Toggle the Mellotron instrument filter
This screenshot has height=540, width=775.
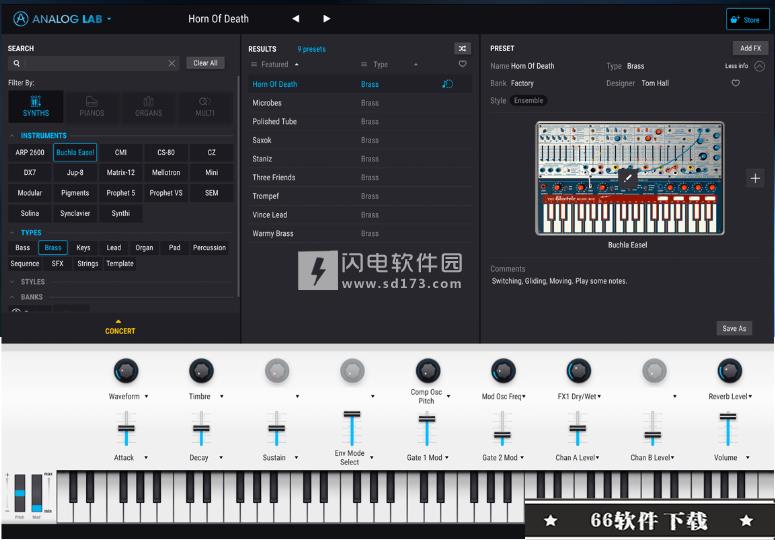tap(166, 172)
